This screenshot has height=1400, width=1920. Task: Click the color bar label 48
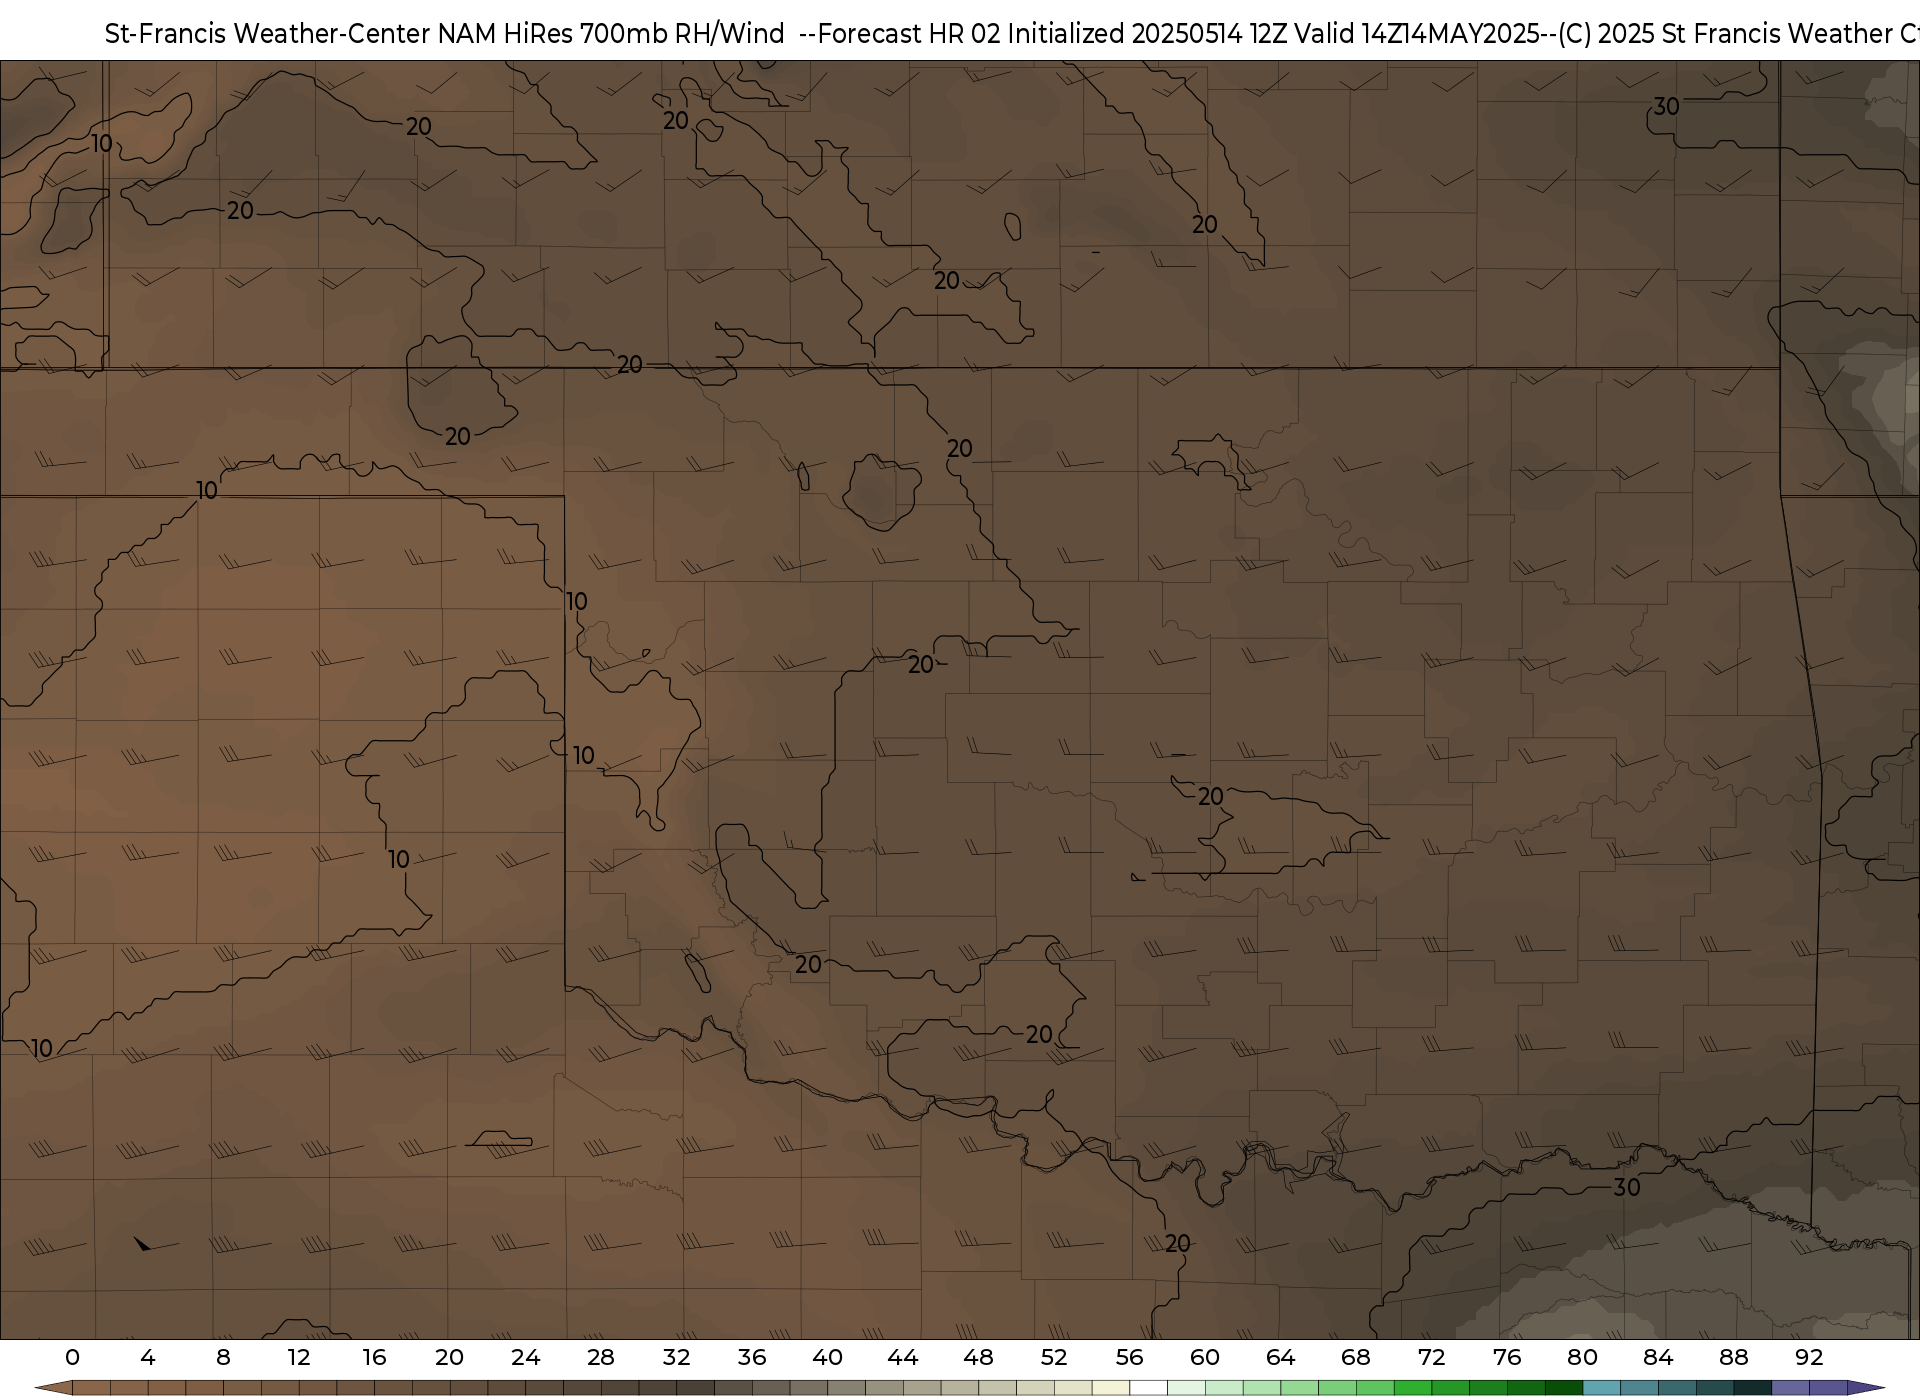(x=979, y=1357)
